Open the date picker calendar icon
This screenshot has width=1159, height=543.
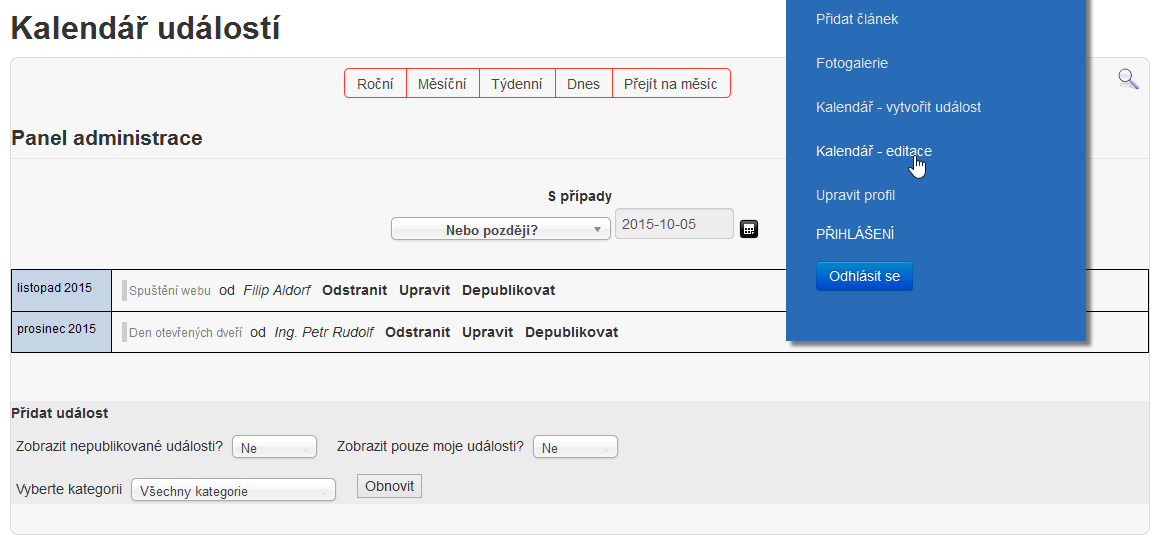[x=749, y=229]
